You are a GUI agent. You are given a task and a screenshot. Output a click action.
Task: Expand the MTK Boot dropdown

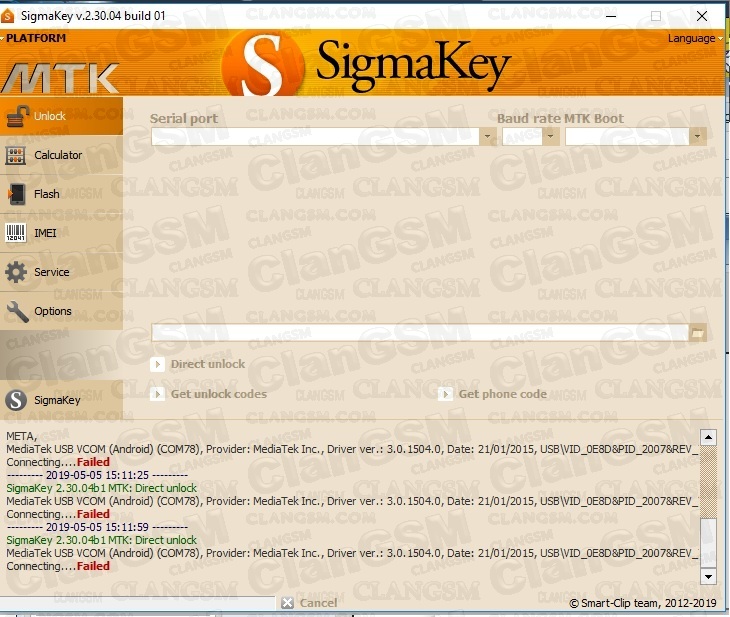[x=697, y=136]
